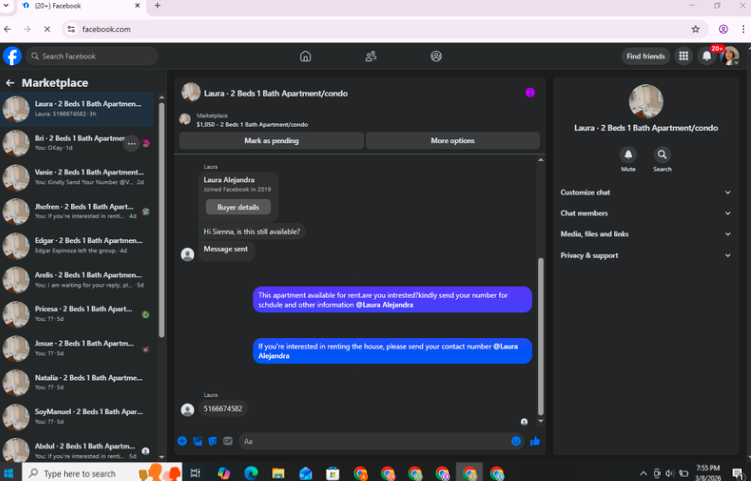
Task: Open Chrome three-dot menu
Action: 743,29
